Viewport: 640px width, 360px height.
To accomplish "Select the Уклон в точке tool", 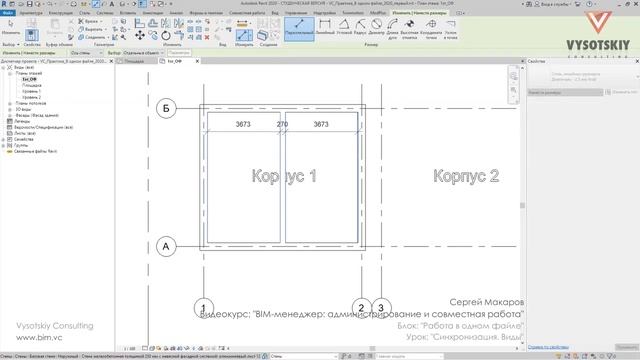I will coord(451,29).
